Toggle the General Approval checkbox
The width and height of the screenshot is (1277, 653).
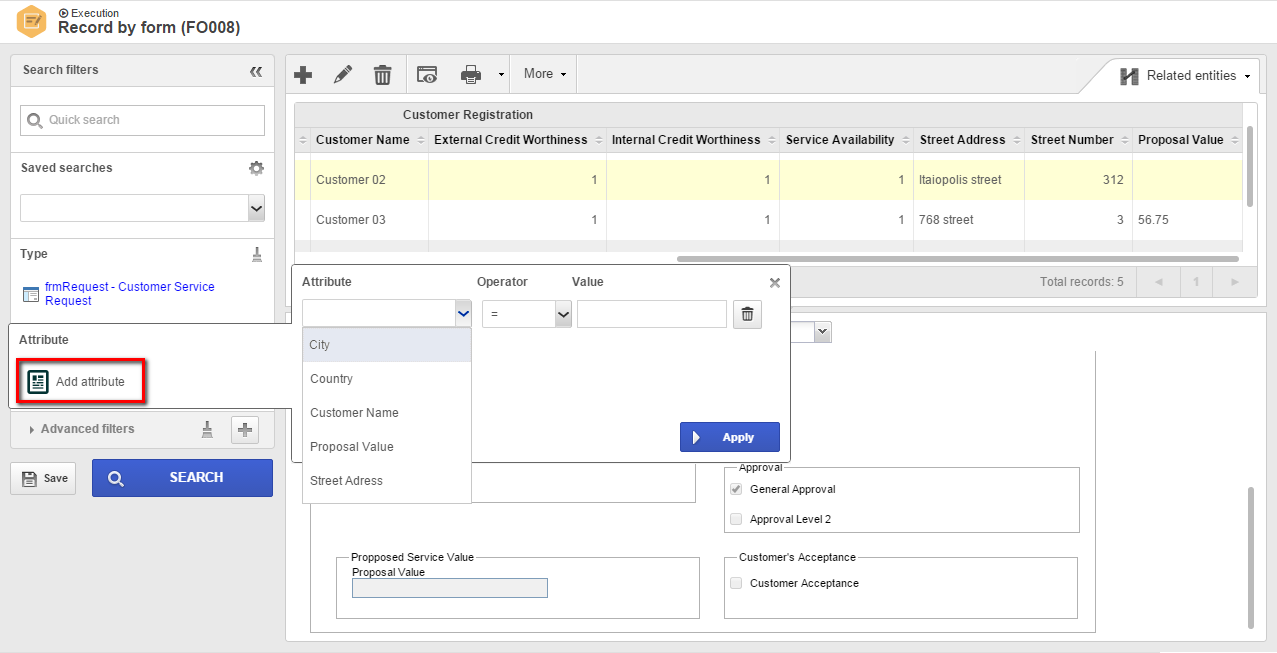[736, 489]
